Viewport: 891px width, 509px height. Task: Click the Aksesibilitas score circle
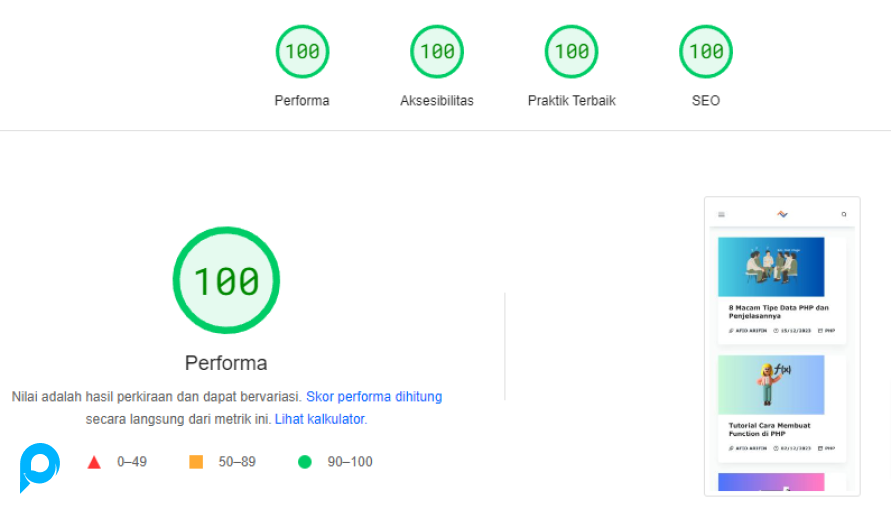click(x=437, y=51)
